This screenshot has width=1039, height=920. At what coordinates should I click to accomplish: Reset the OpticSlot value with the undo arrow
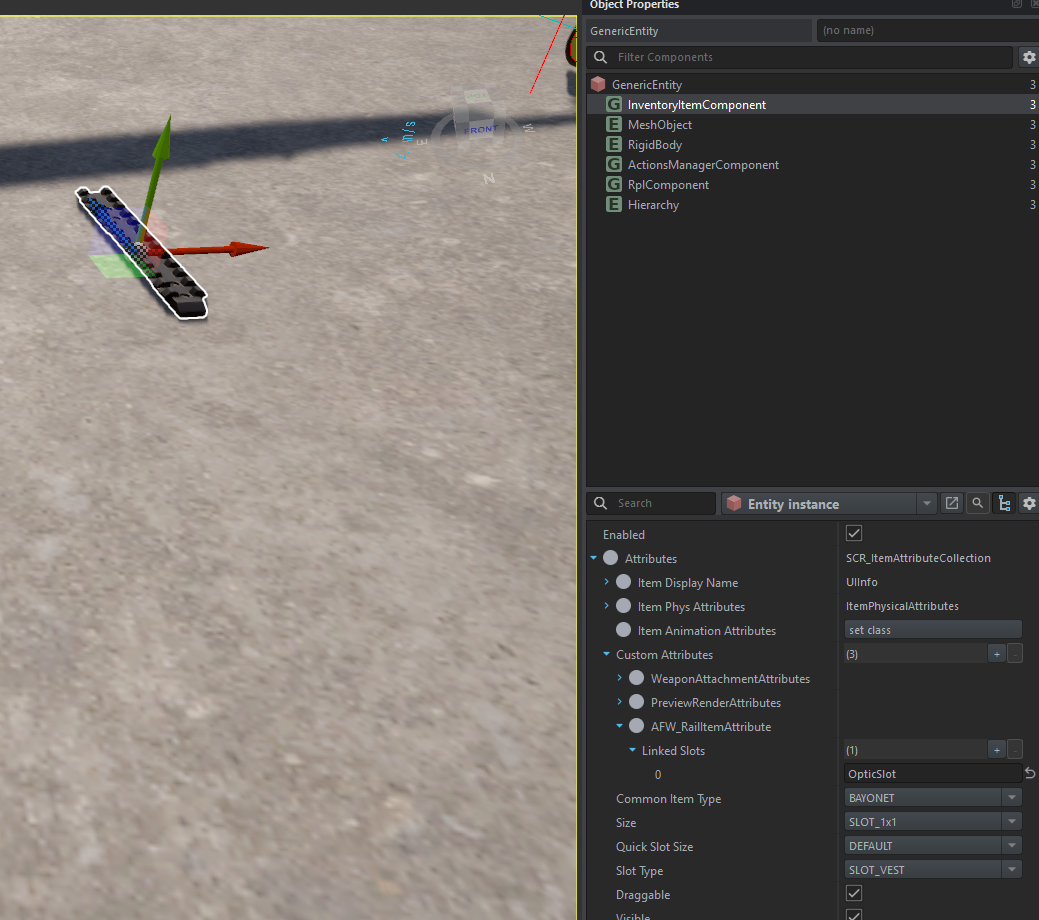point(1030,774)
